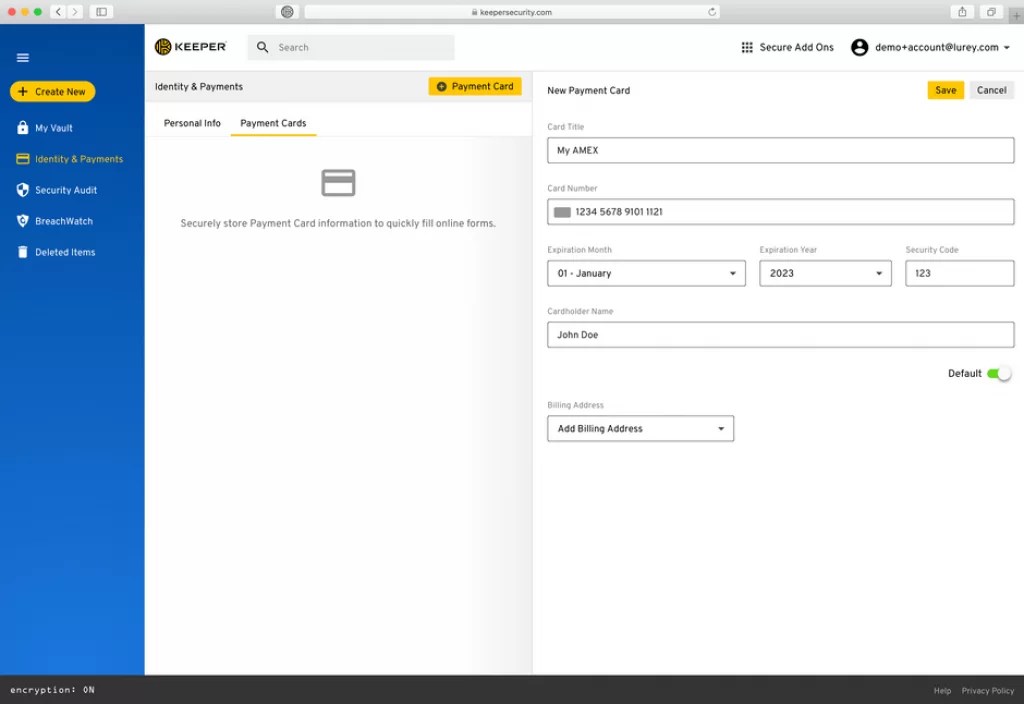Reload the page in Safari

pos(712,12)
